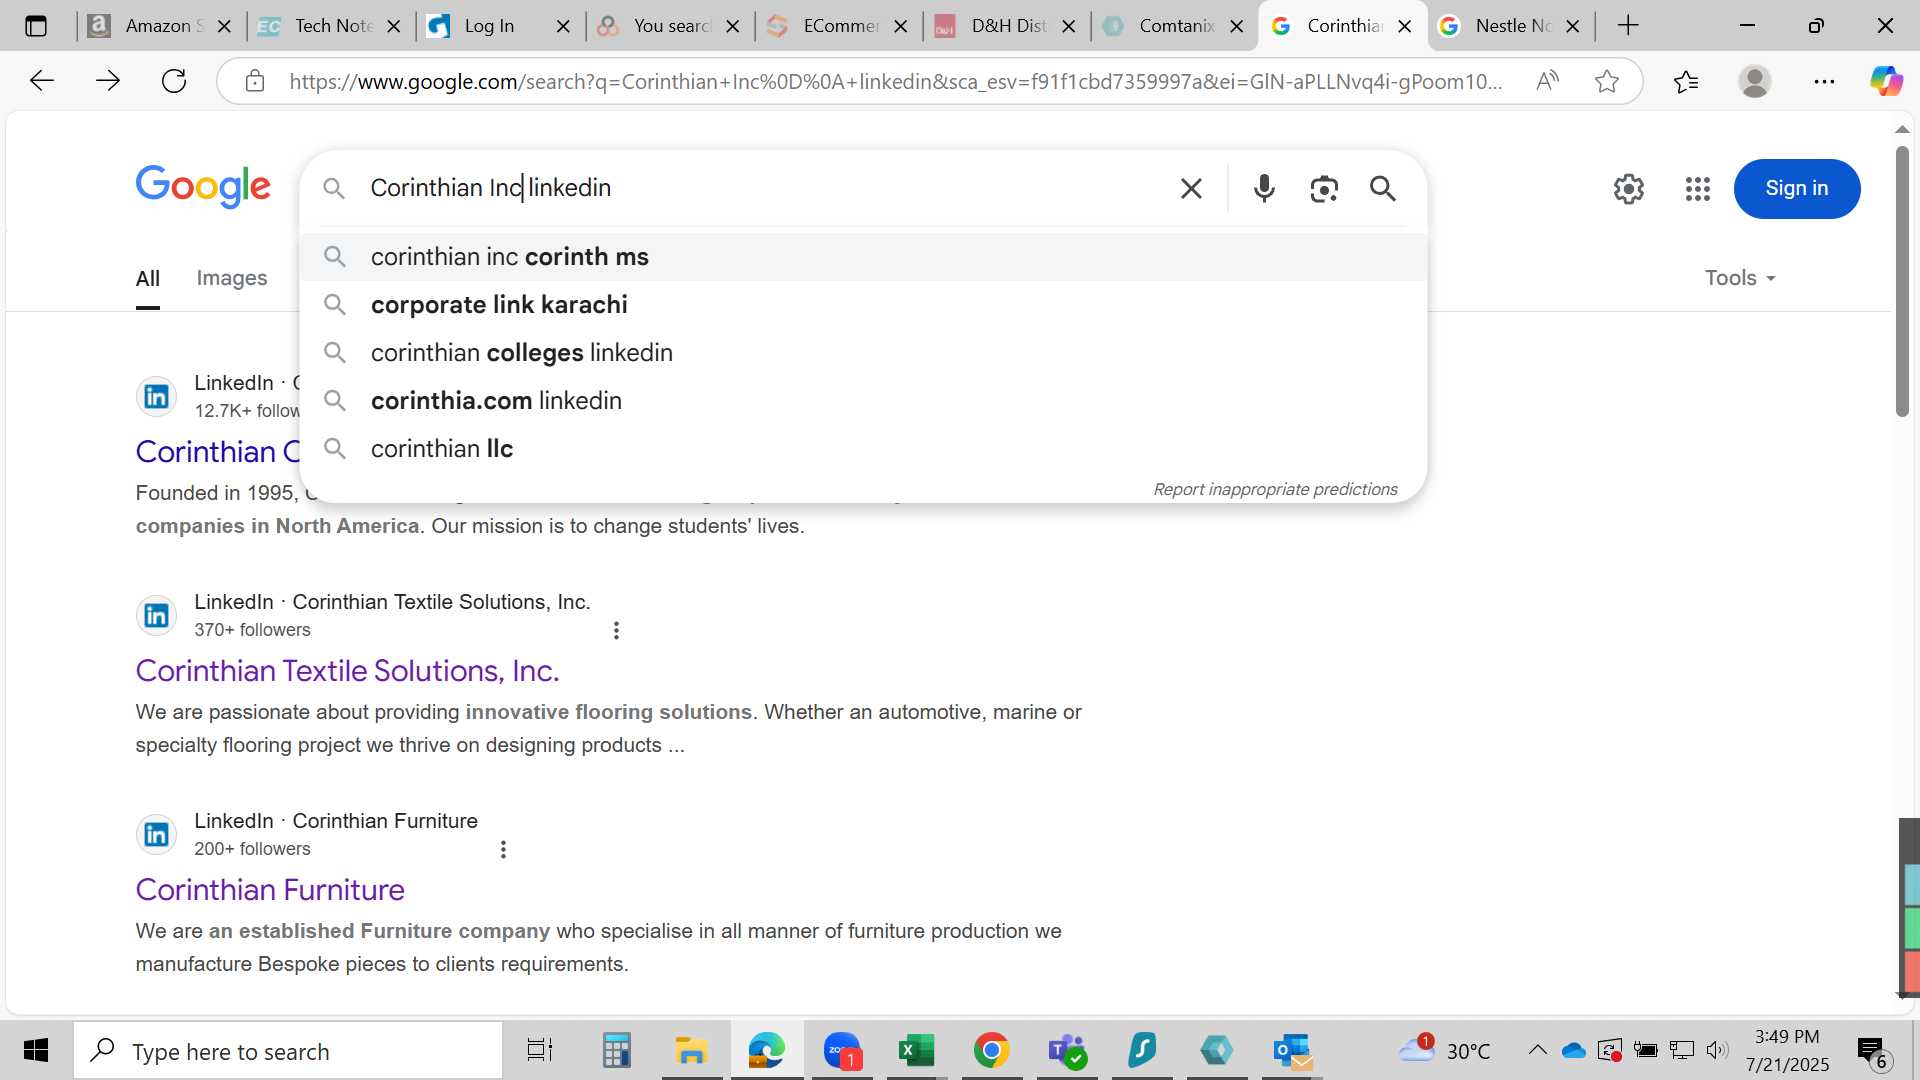Open the Google apps grid
Viewport: 1920px width, 1080px height.
click(x=1698, y=188)
